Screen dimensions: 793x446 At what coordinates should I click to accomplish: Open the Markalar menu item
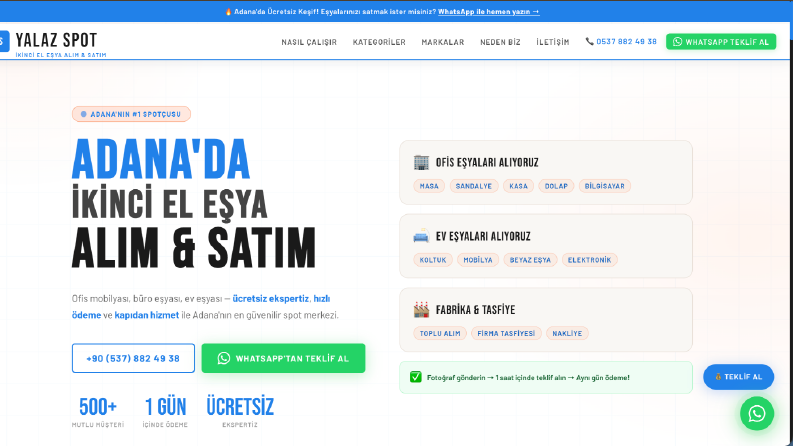[x=443, y=42]
